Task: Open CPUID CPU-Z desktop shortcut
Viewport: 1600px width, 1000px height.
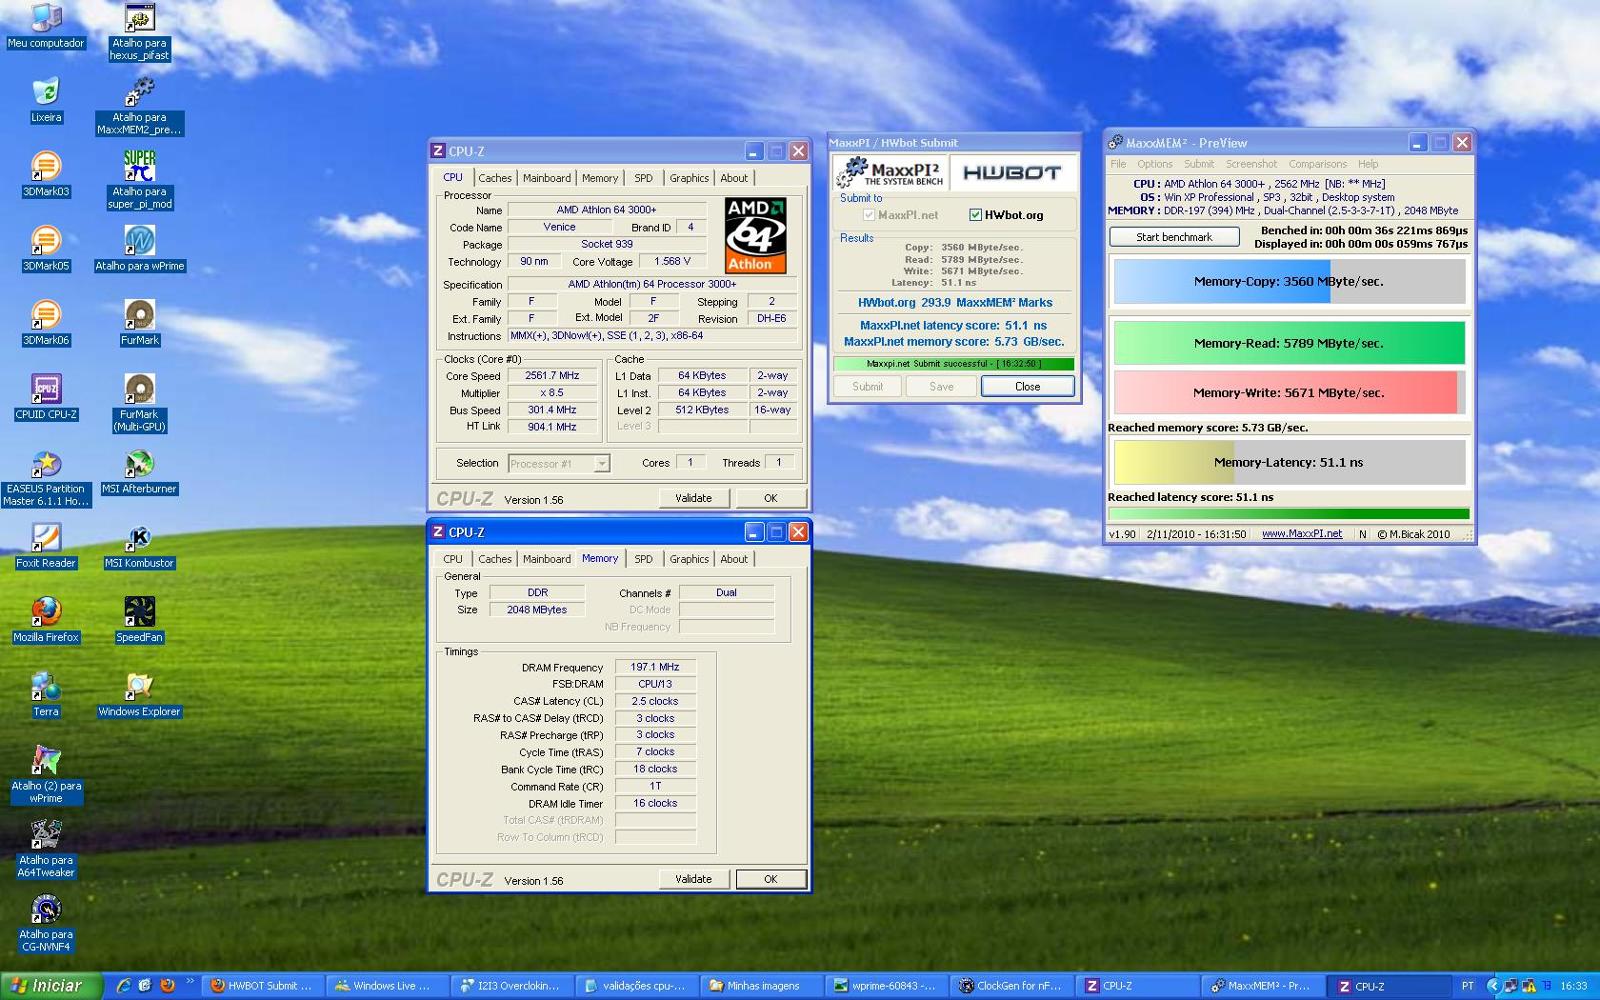Action: pos(46,398)
